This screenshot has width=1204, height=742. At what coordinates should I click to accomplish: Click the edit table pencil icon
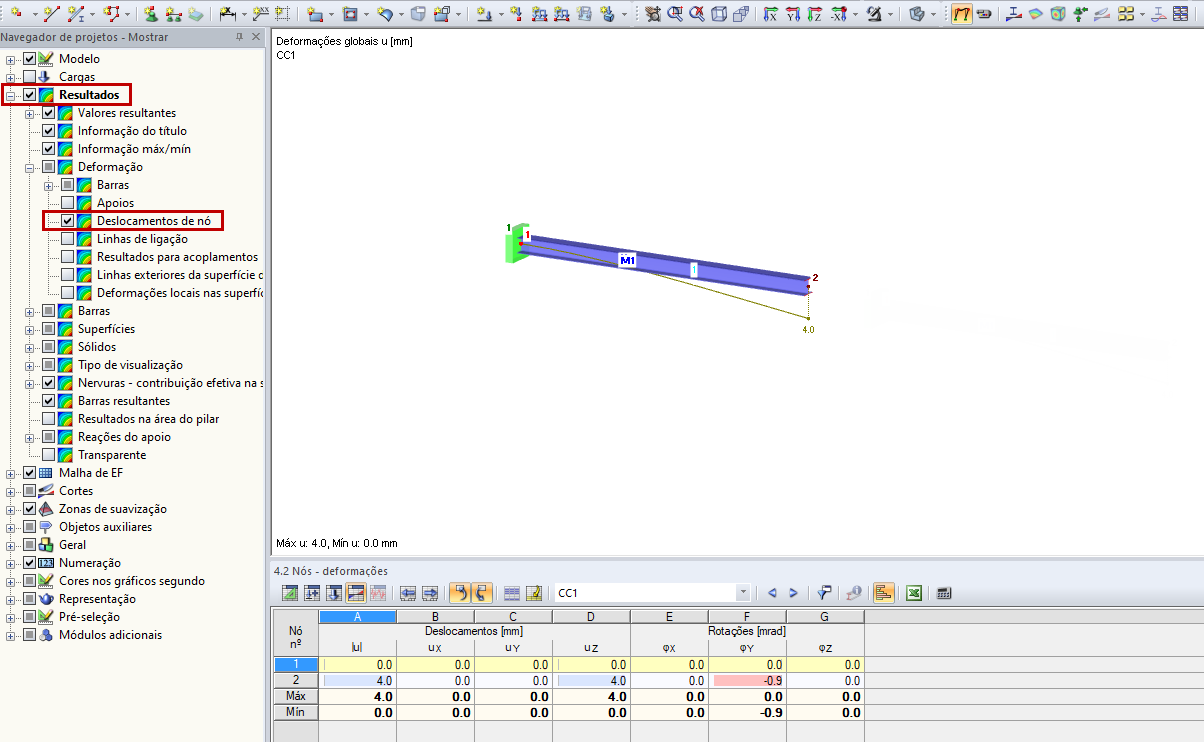[x=534, y=592]
